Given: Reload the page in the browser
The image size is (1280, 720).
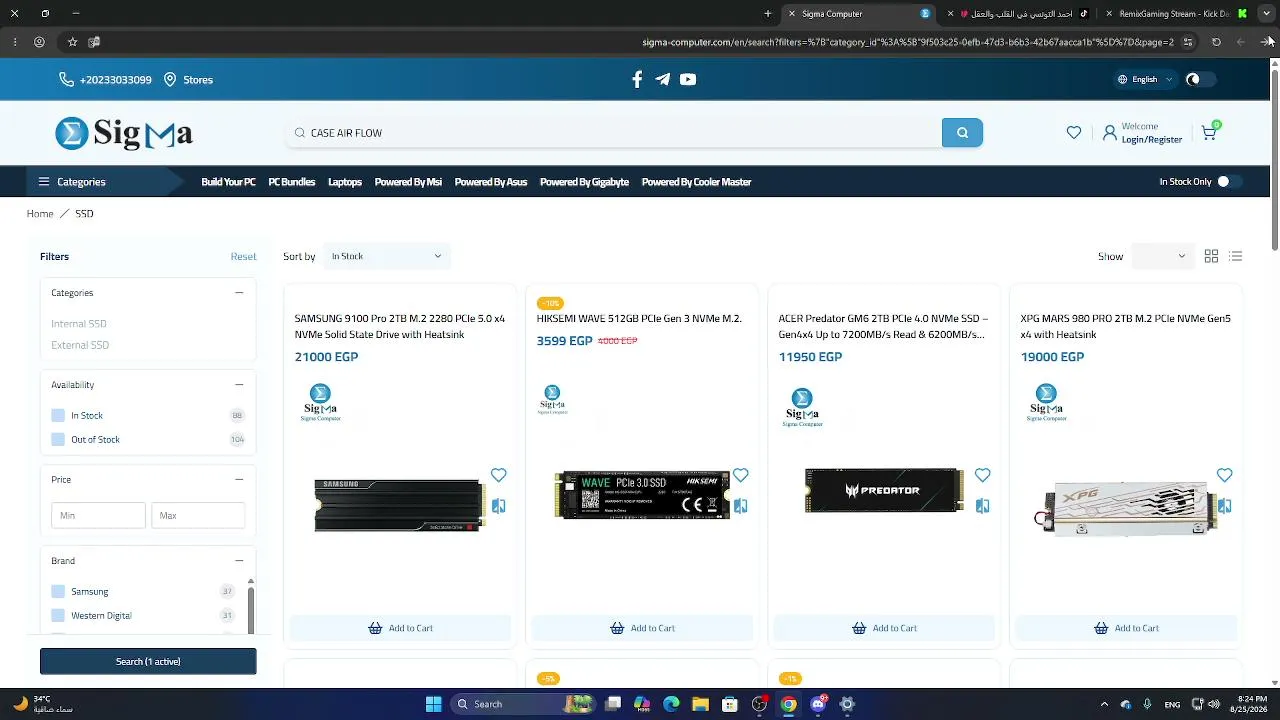Looking at the screenshot, I should pyautogui.click(x=1216, y=42).
